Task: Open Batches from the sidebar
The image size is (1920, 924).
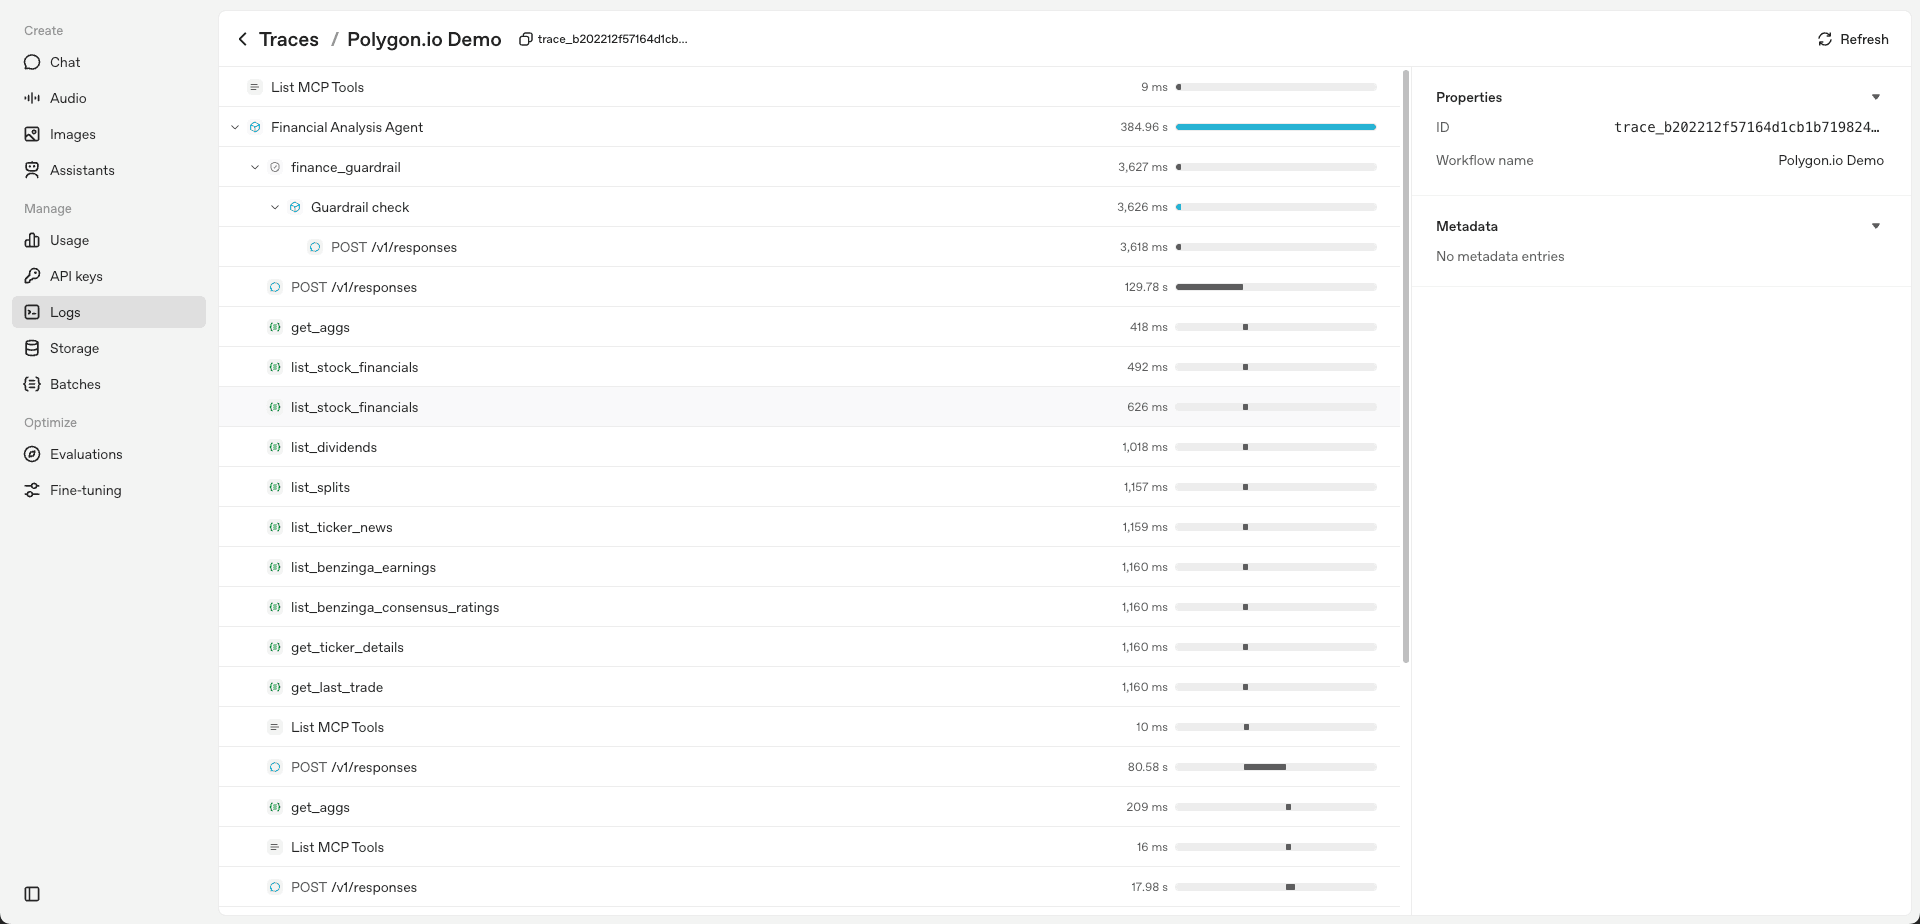Action: (75, 384)
